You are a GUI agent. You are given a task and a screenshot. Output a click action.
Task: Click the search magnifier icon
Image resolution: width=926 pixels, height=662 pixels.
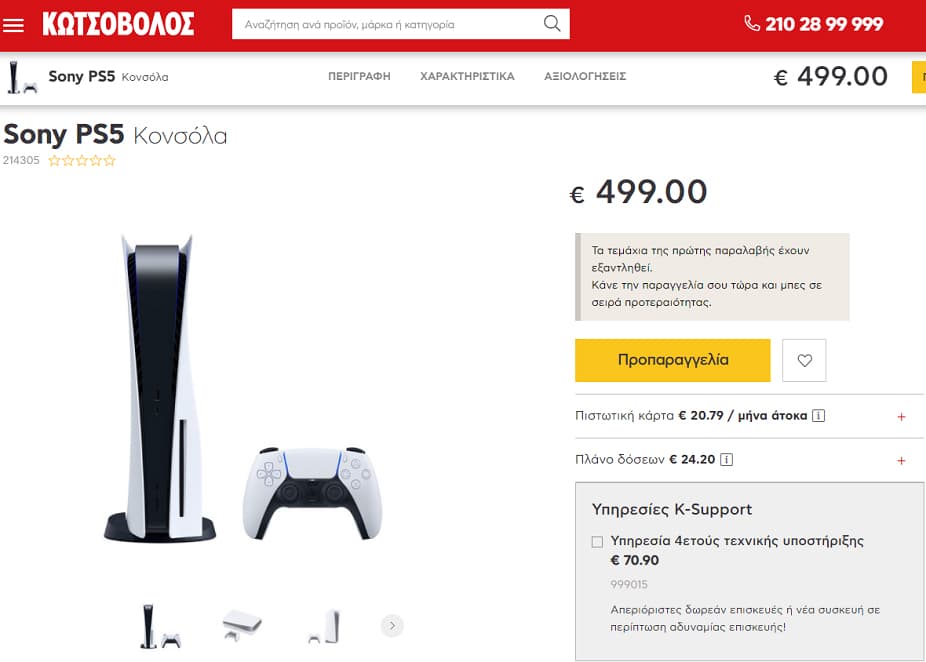552,24
